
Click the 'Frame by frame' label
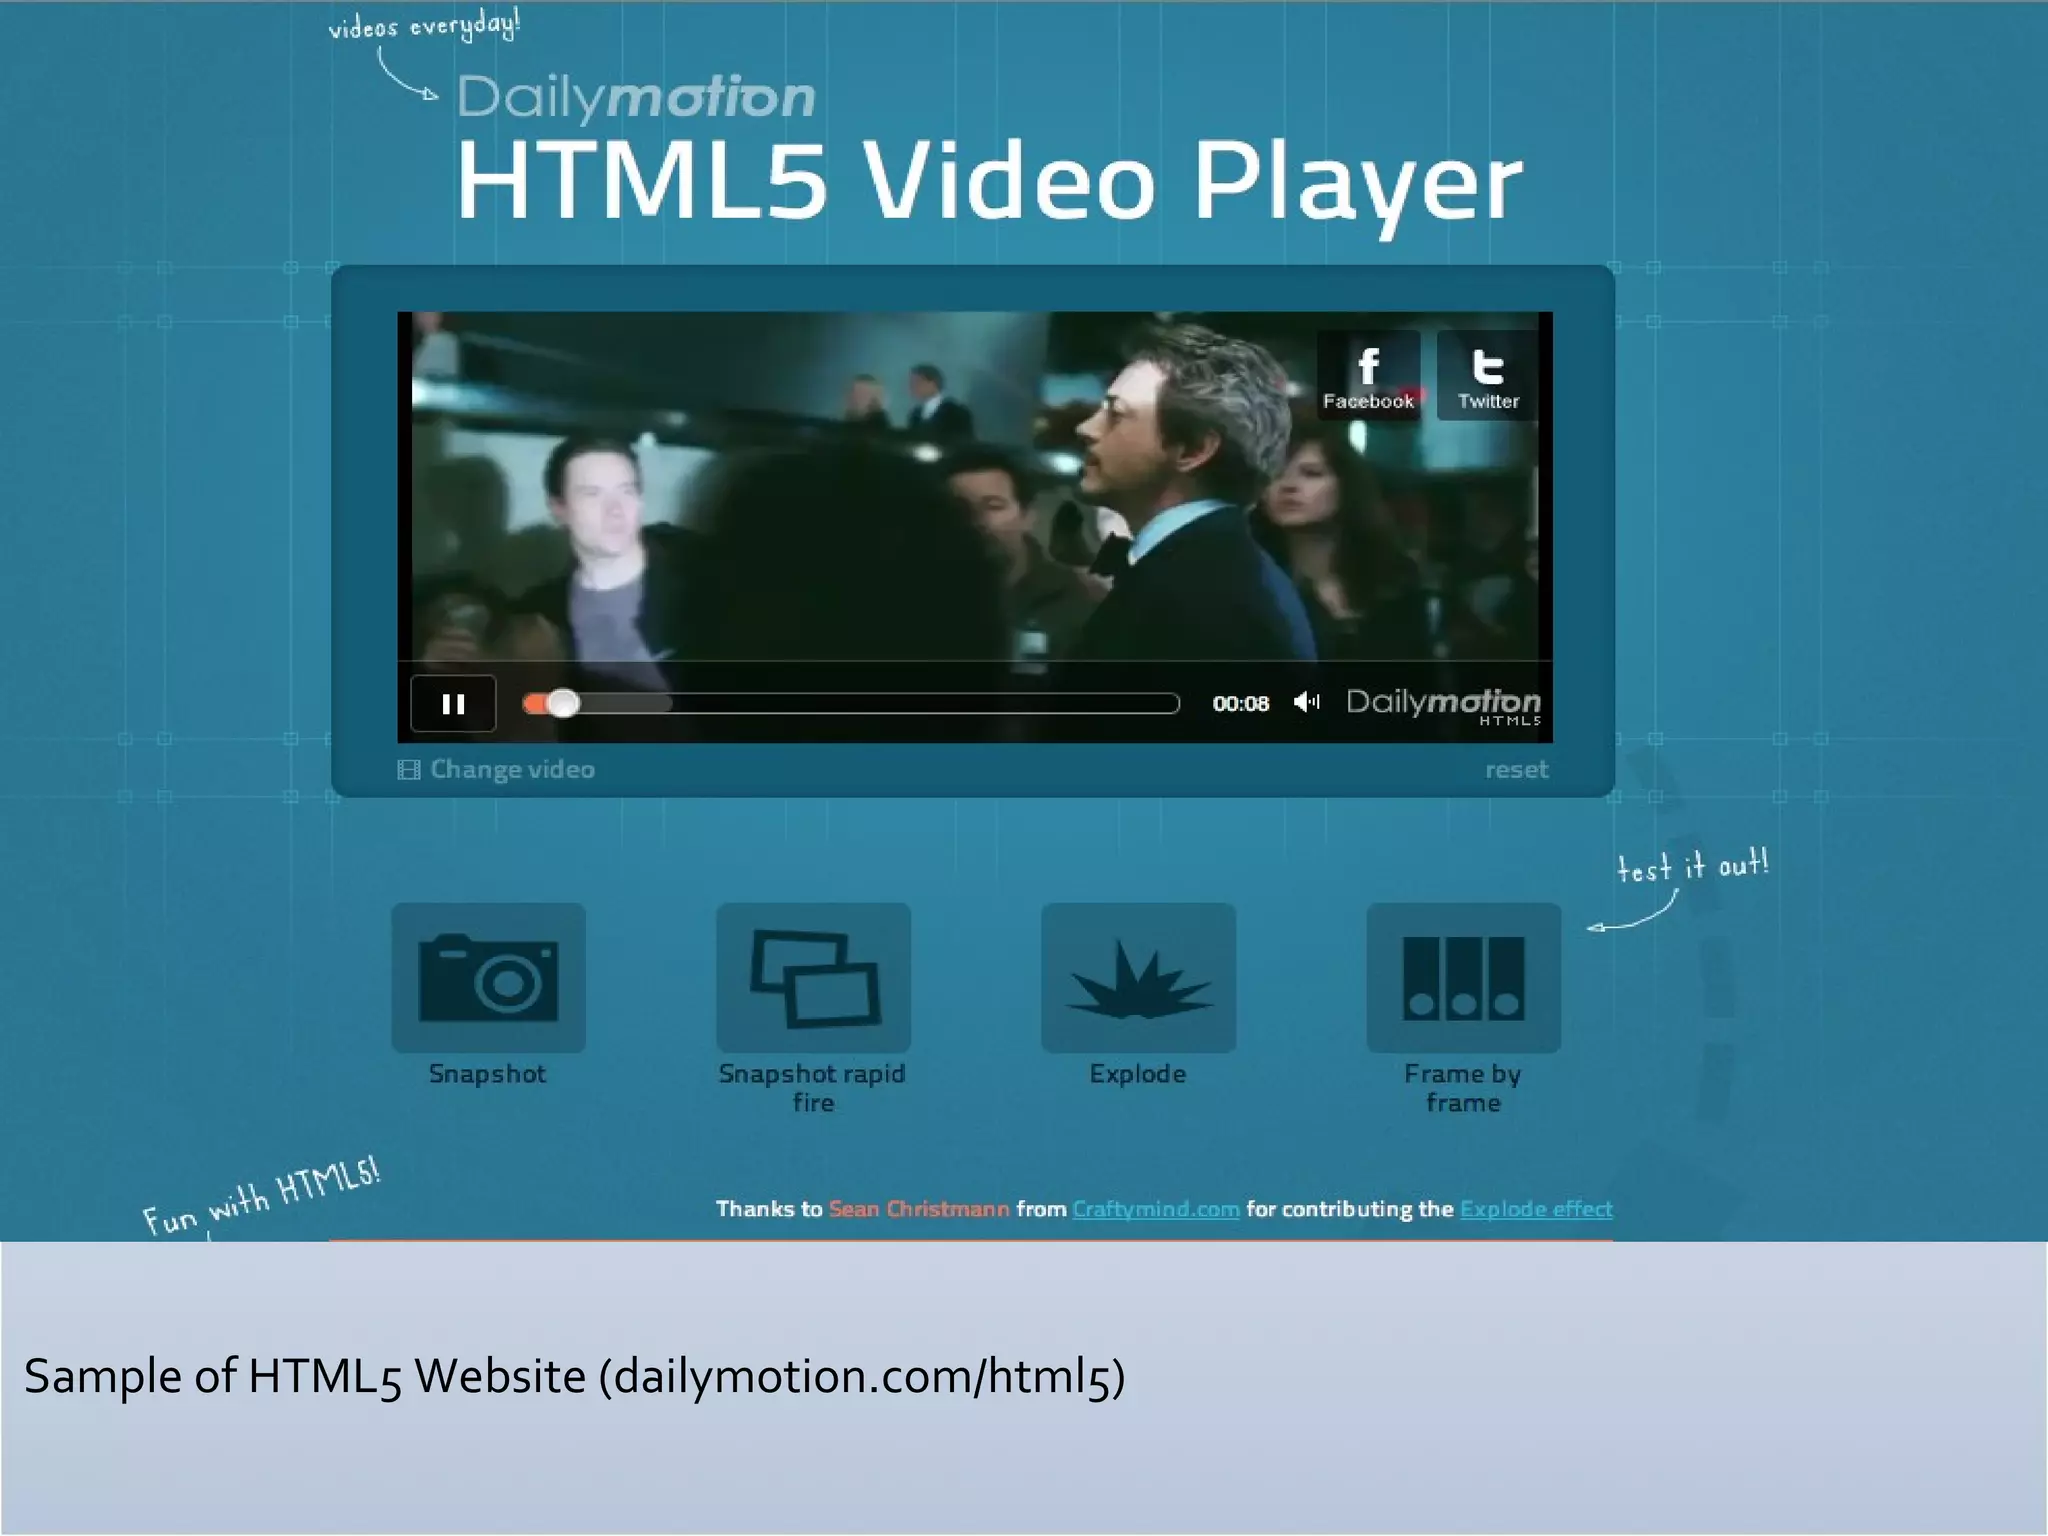(x=1463, y=1088)
